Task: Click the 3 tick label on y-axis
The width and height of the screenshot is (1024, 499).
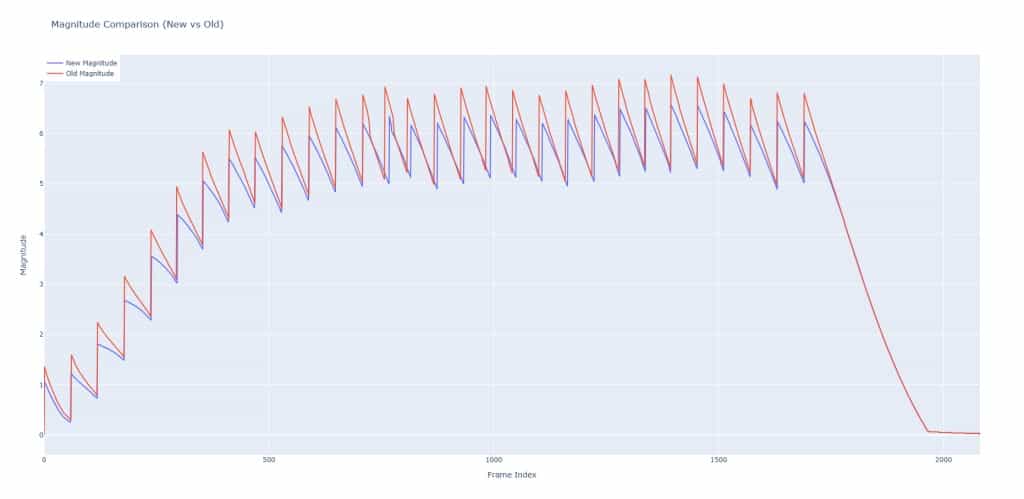Action: tap(39, 284)
